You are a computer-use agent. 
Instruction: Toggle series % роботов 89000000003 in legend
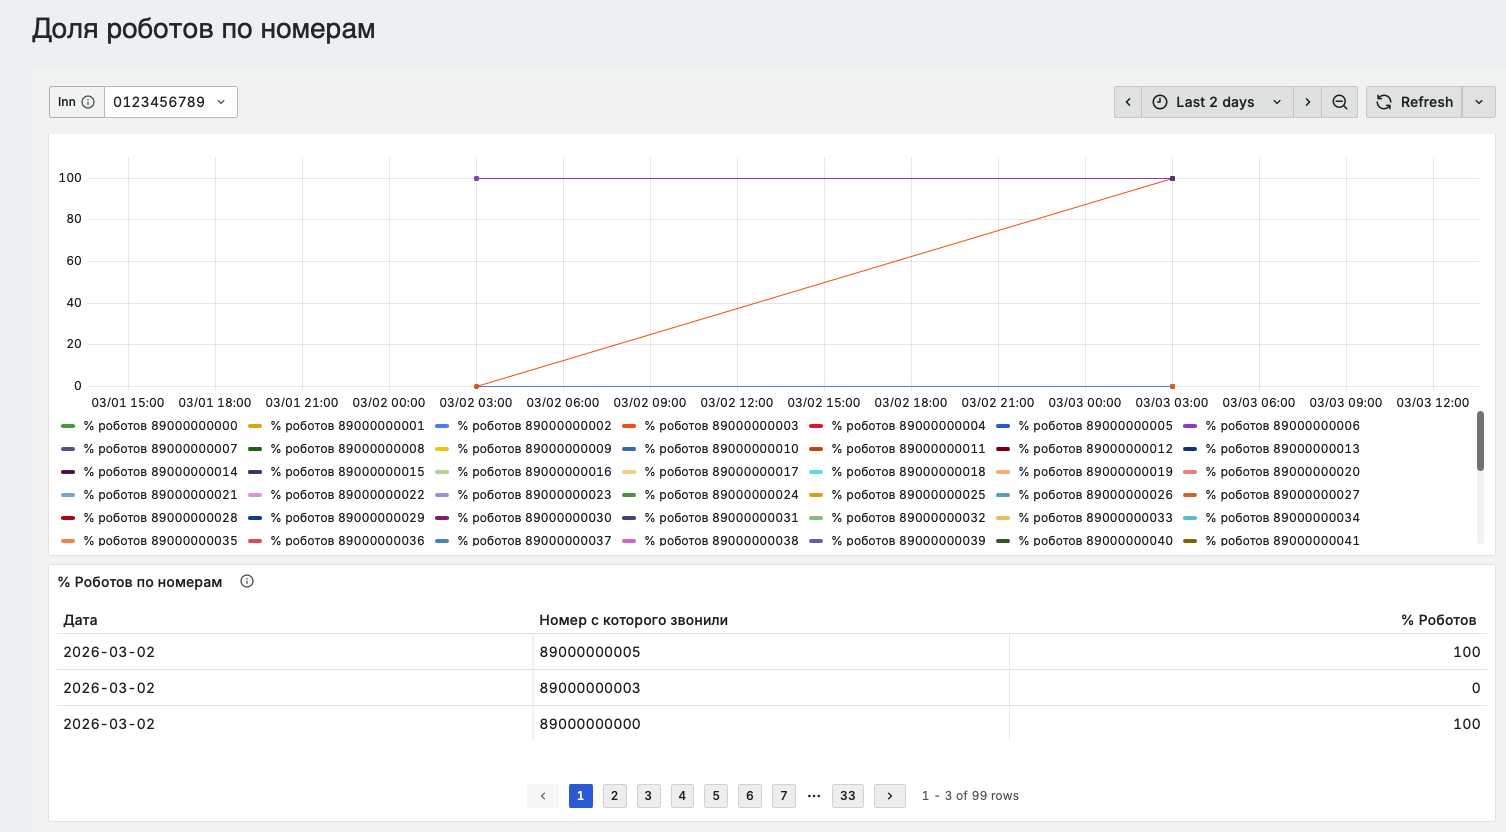[x=722, y=426]
